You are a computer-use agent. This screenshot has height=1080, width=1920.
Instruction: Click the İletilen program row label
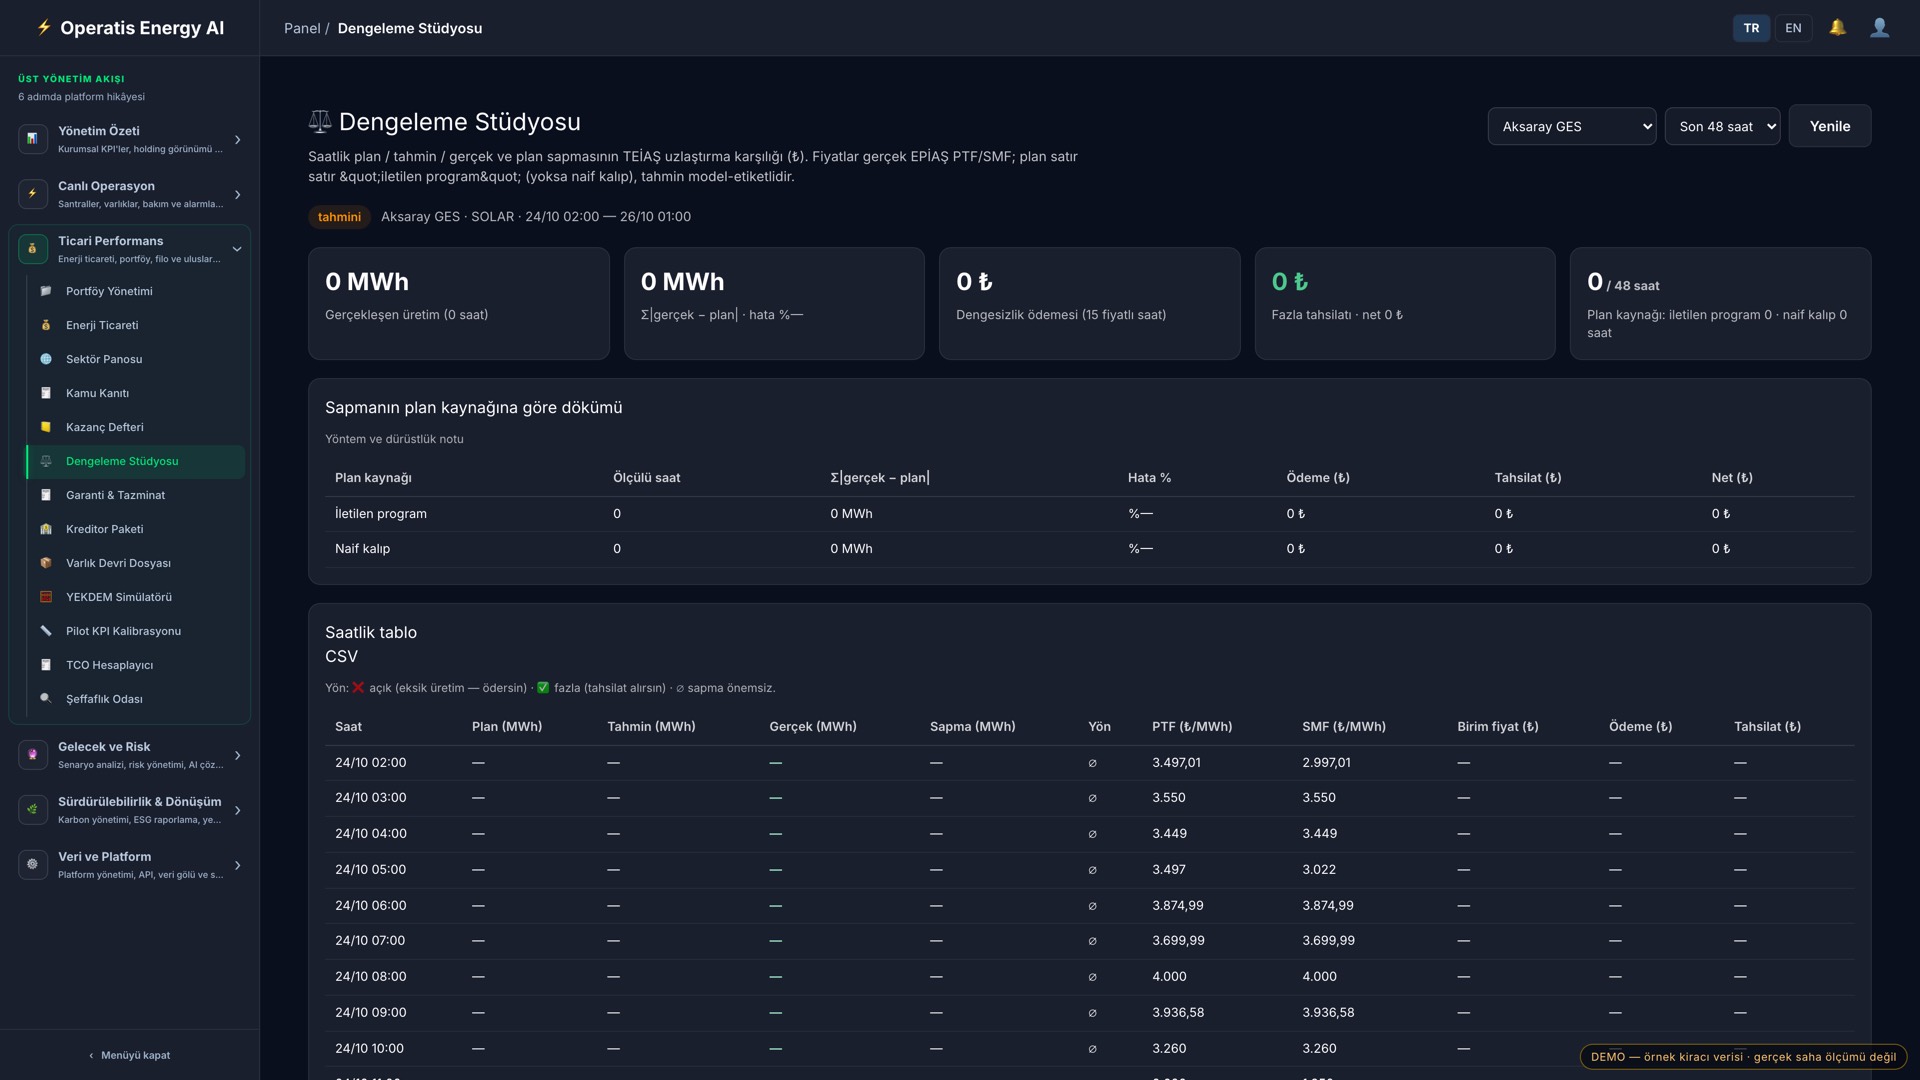(380, 514)
